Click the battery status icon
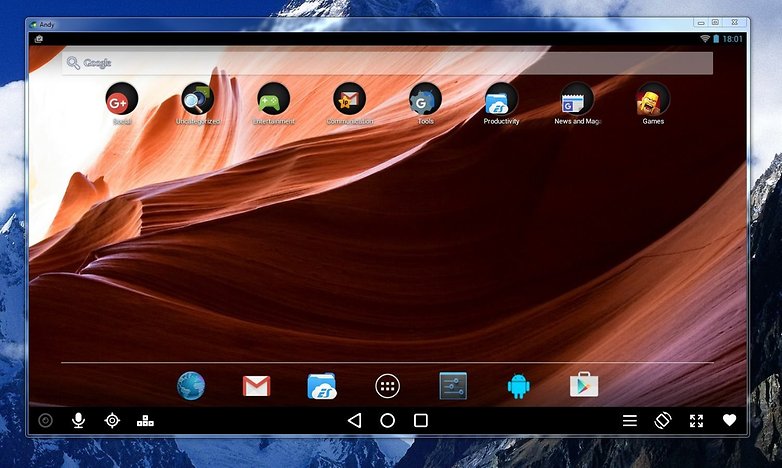The width and height of the screenshot is (782, 468). [x=716, y=38]
